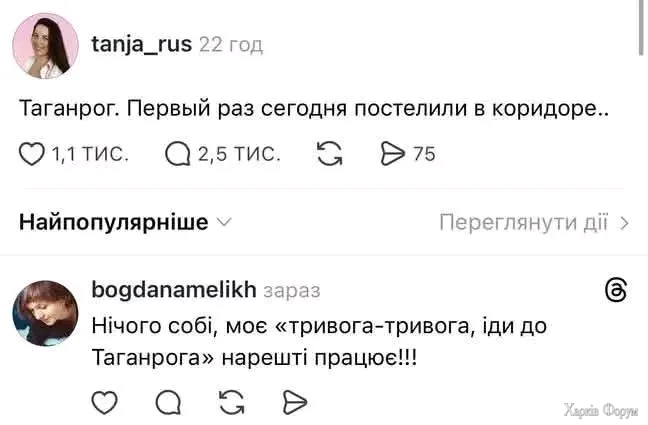Like bogdanamelikh's reply

105,402
